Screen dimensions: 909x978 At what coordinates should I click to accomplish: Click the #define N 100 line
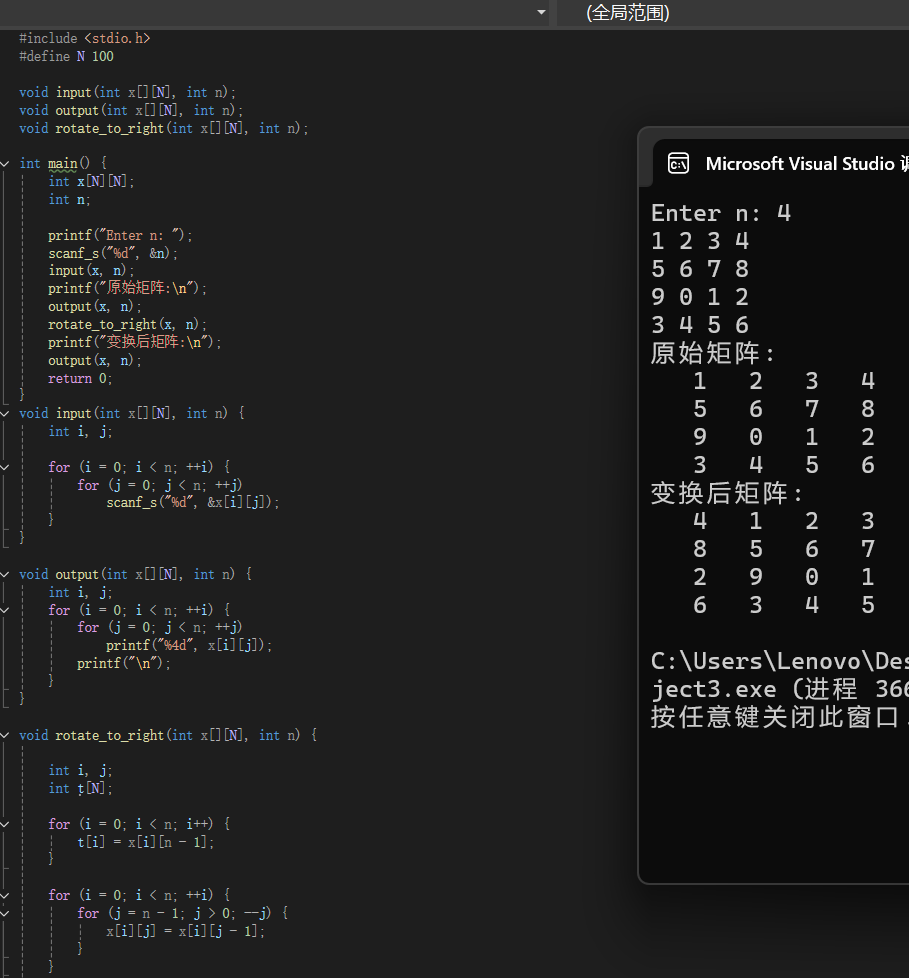pos(66,57)
